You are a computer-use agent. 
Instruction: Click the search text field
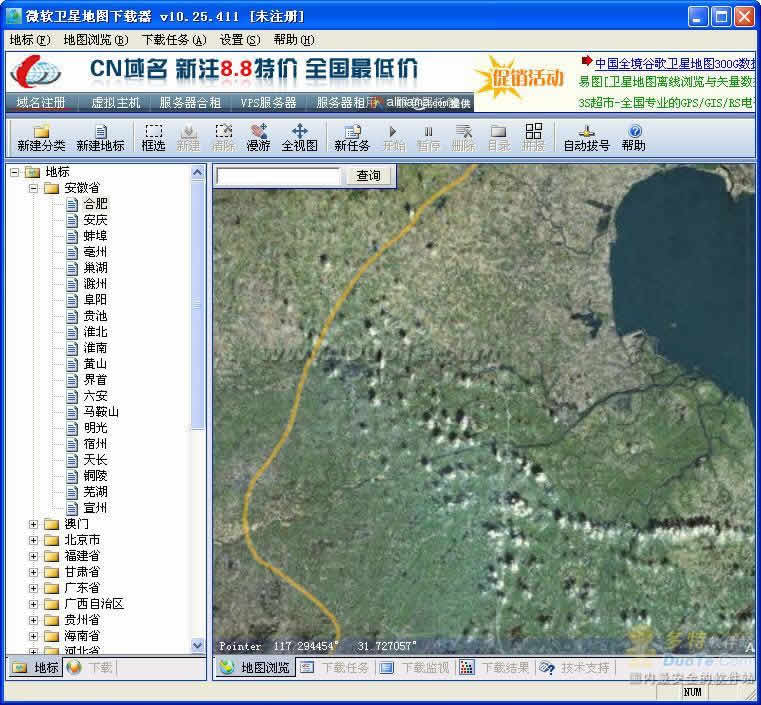[x=279, y=176]
